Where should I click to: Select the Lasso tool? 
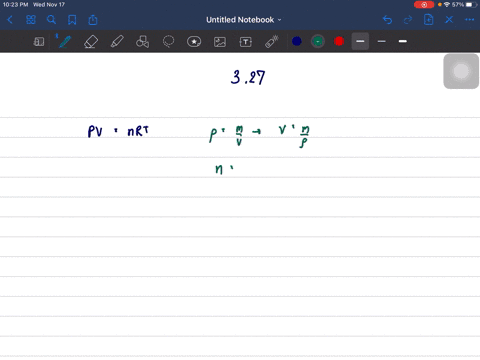click(x=168, y=42)
